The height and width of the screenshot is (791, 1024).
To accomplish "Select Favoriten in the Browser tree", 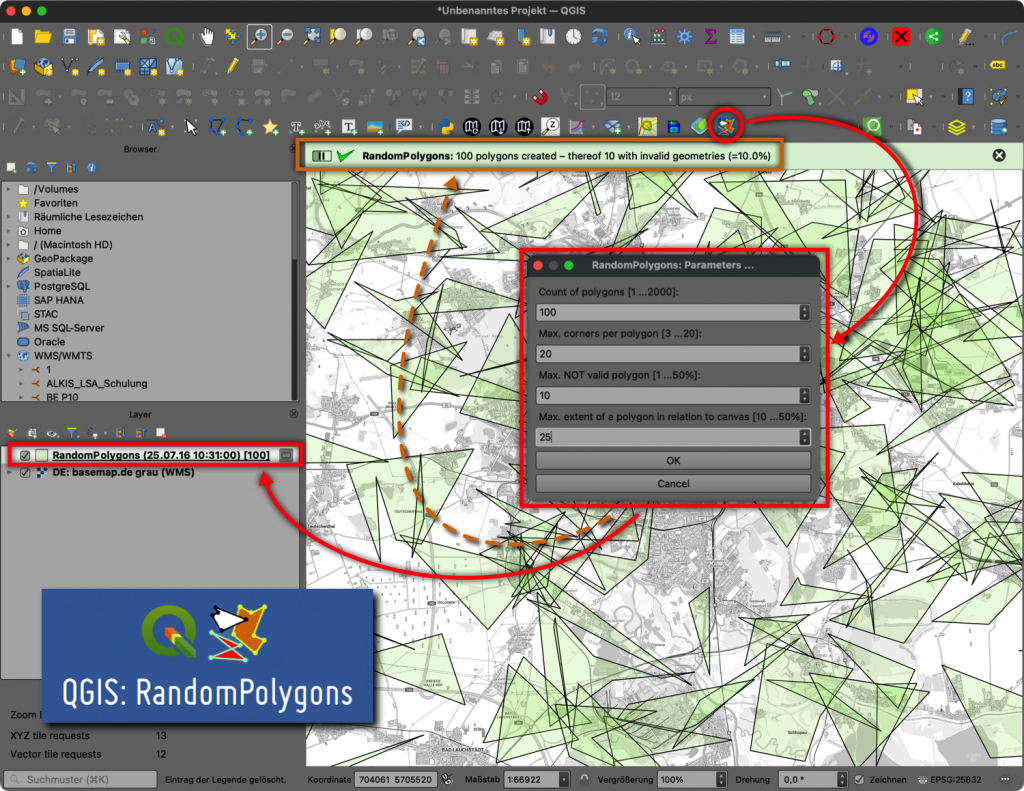I will (x=56, y=203).
